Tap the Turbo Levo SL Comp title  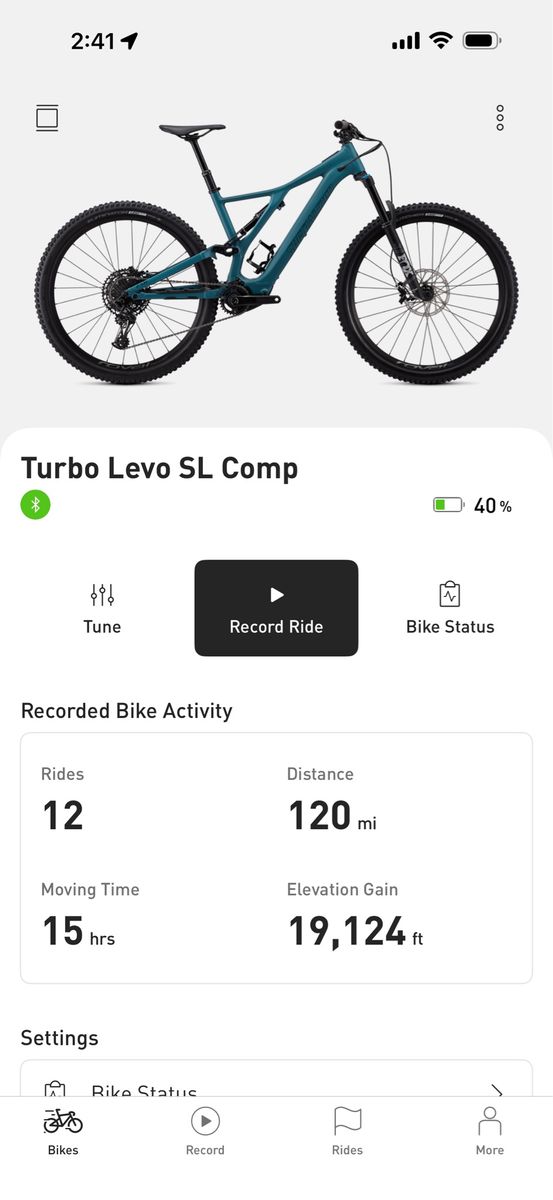160,468
